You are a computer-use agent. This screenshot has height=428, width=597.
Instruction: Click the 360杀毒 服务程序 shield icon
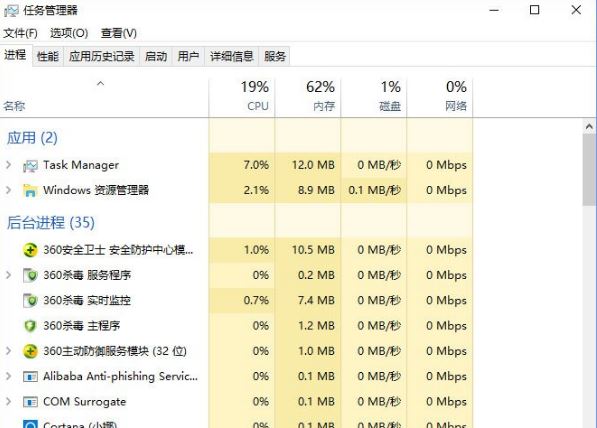click(x=30, y=275)
